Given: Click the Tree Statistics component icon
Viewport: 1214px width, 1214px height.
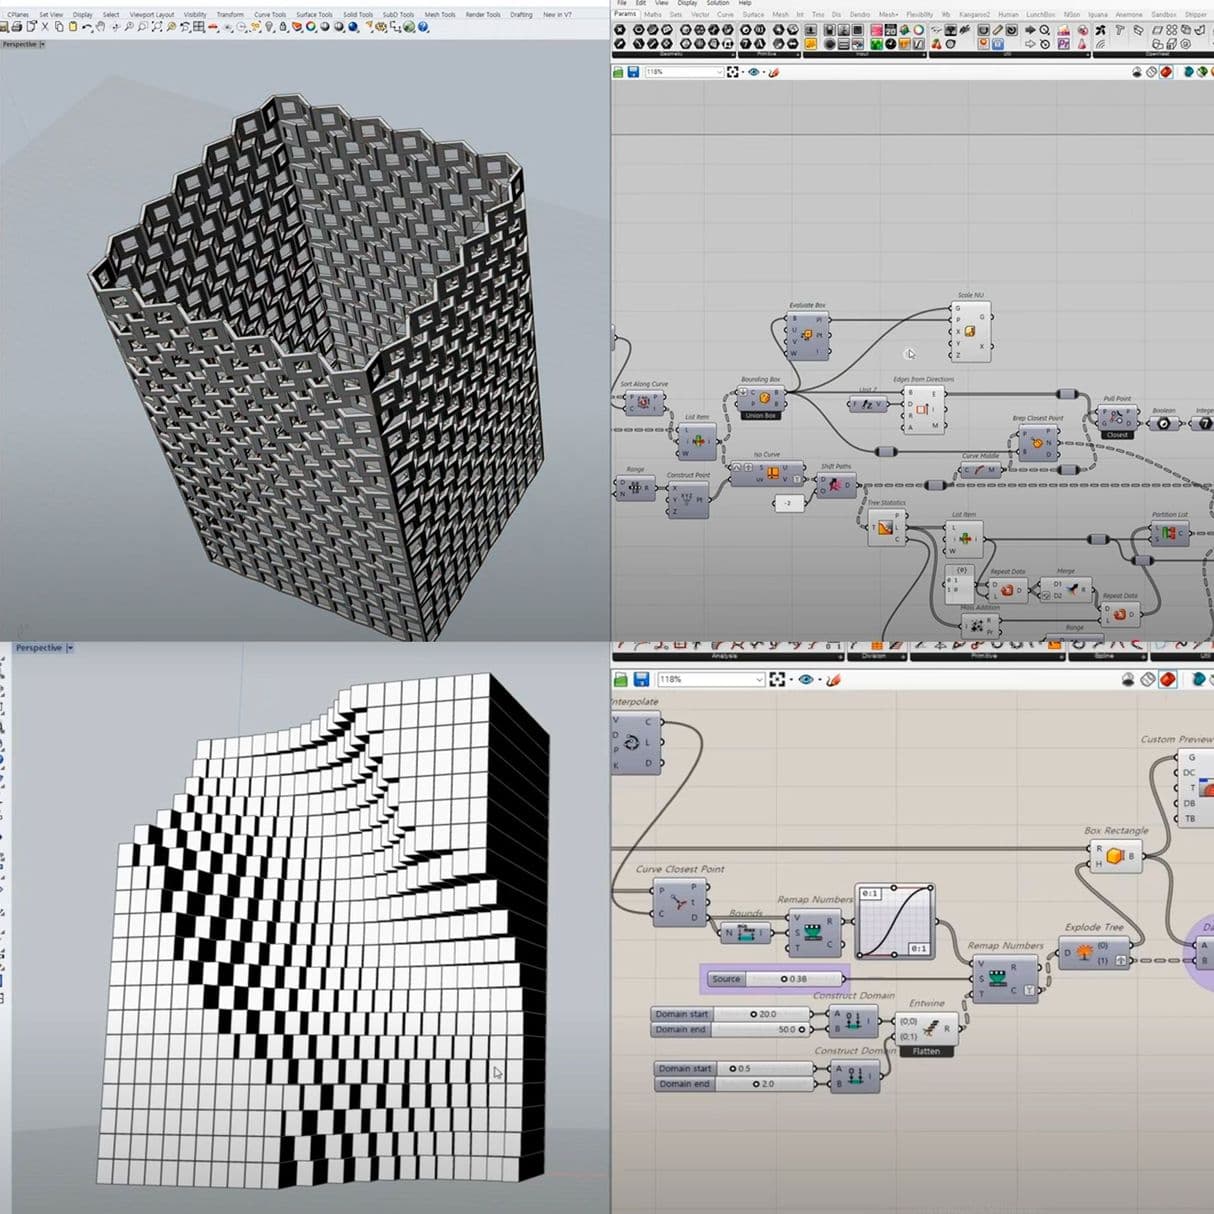Looking at the screenshot, I should click(x=885, y=527).
